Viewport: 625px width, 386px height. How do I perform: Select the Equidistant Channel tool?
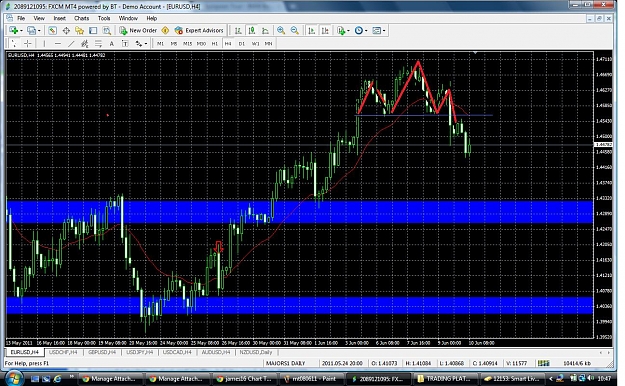click(85, 43)
